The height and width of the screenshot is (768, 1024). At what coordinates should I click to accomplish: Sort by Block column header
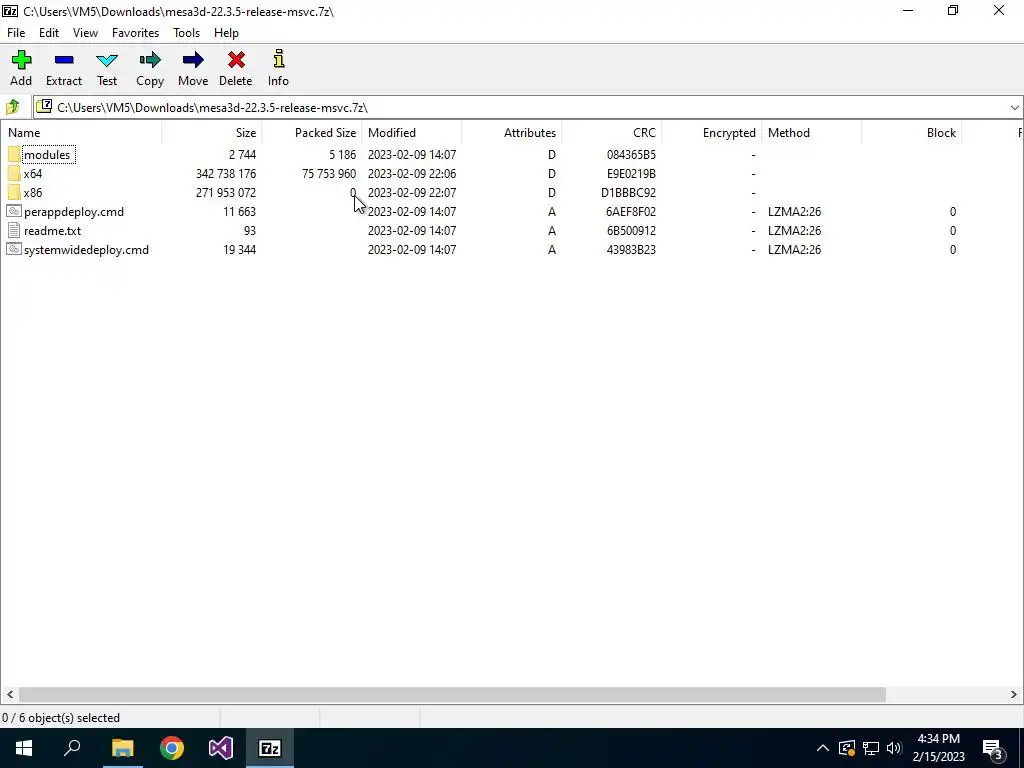[911, 133]
